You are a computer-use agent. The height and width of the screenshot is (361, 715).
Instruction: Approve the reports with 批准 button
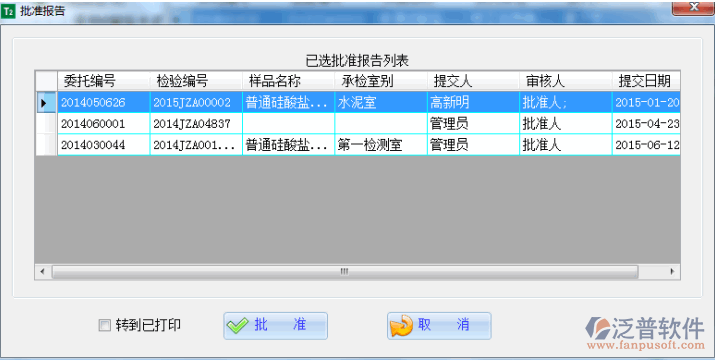[275, 325]
